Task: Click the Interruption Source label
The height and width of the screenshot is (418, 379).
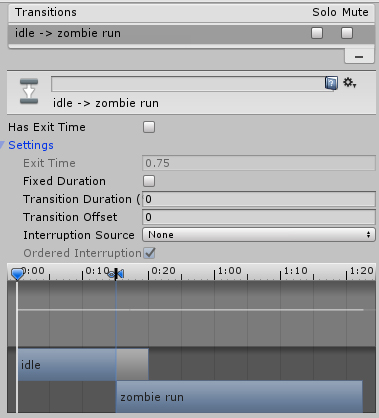Action: tap(79, 235)
